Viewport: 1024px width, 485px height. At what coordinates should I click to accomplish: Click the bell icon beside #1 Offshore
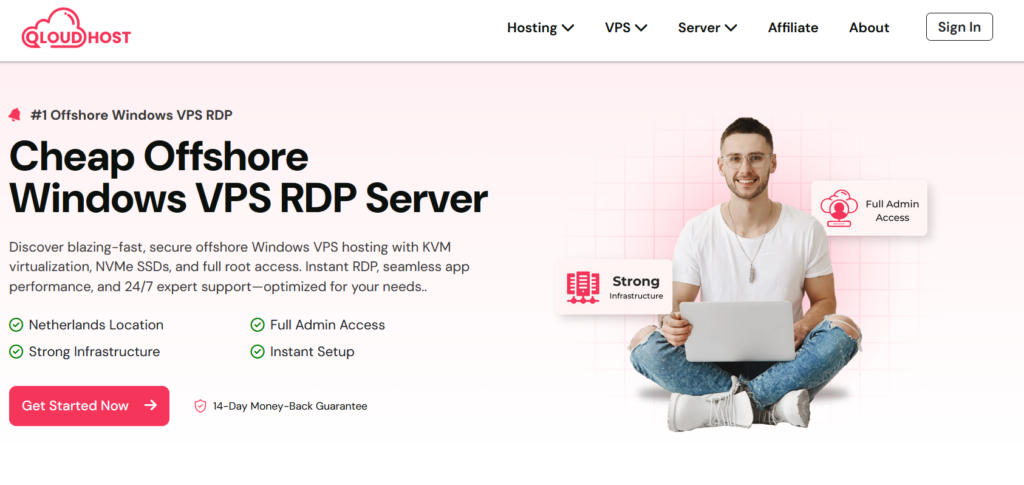[15, 115]
